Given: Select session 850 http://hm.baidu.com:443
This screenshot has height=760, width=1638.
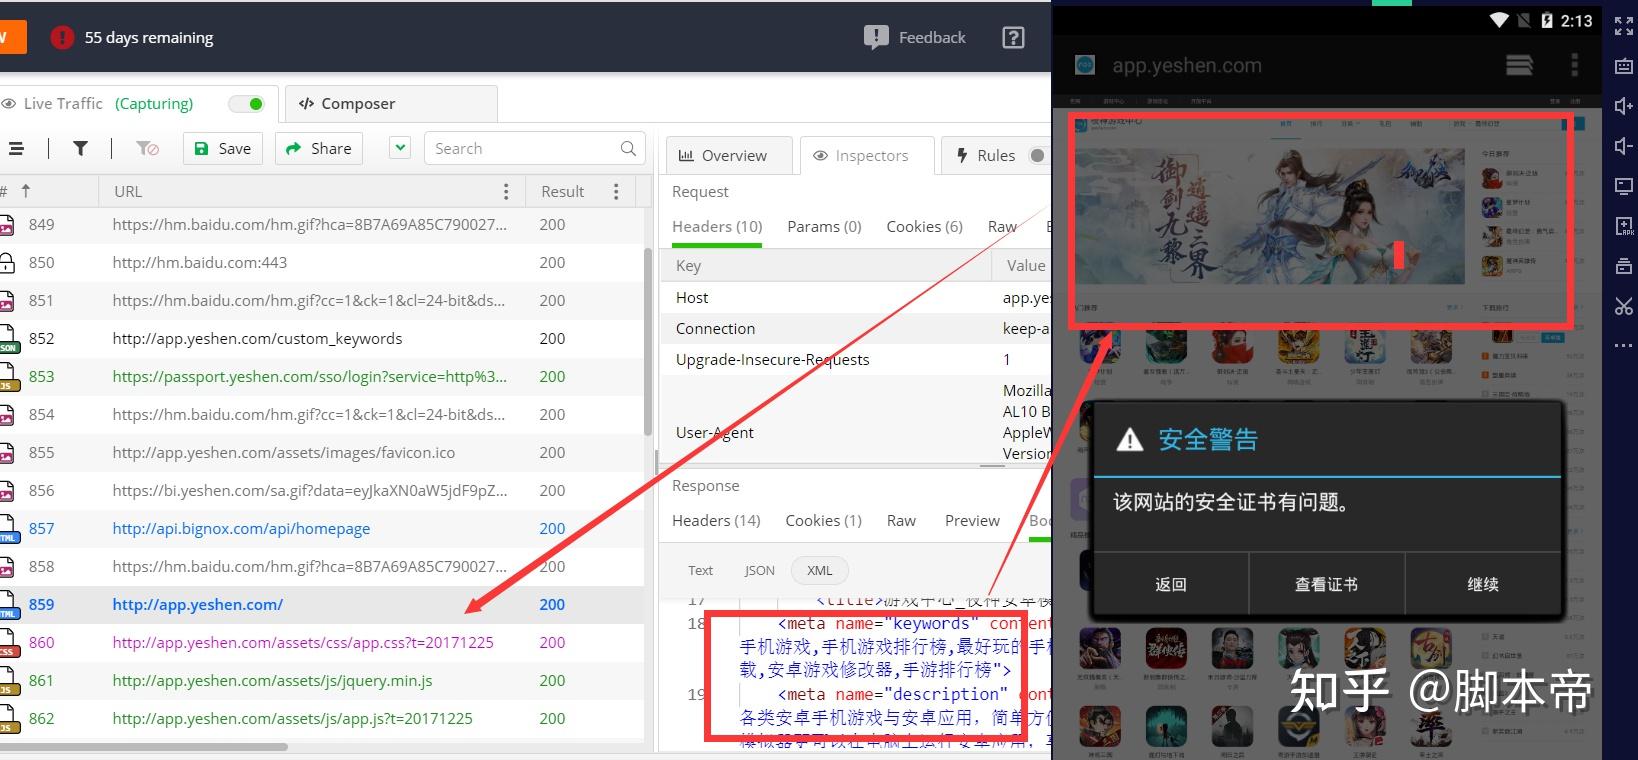Looking at the screenshot, I should tap(322, 263).
